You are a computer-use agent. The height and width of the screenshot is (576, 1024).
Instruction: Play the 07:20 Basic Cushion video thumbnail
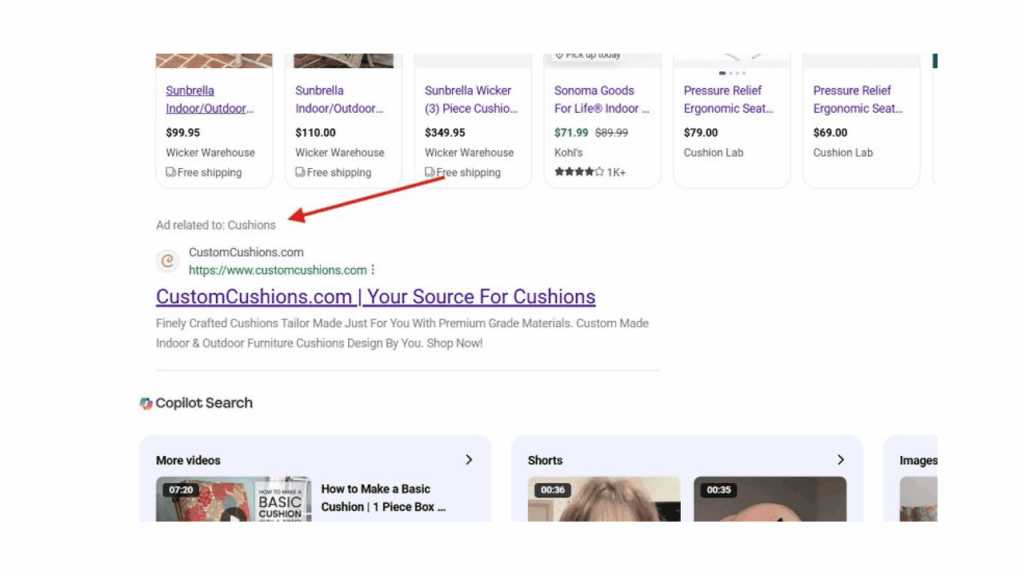233,499
